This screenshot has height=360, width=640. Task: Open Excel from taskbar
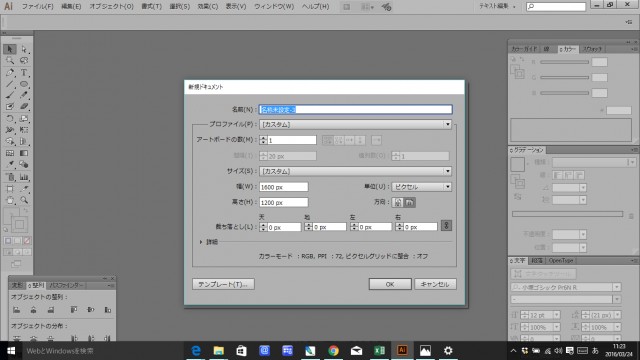click(380, 351)
